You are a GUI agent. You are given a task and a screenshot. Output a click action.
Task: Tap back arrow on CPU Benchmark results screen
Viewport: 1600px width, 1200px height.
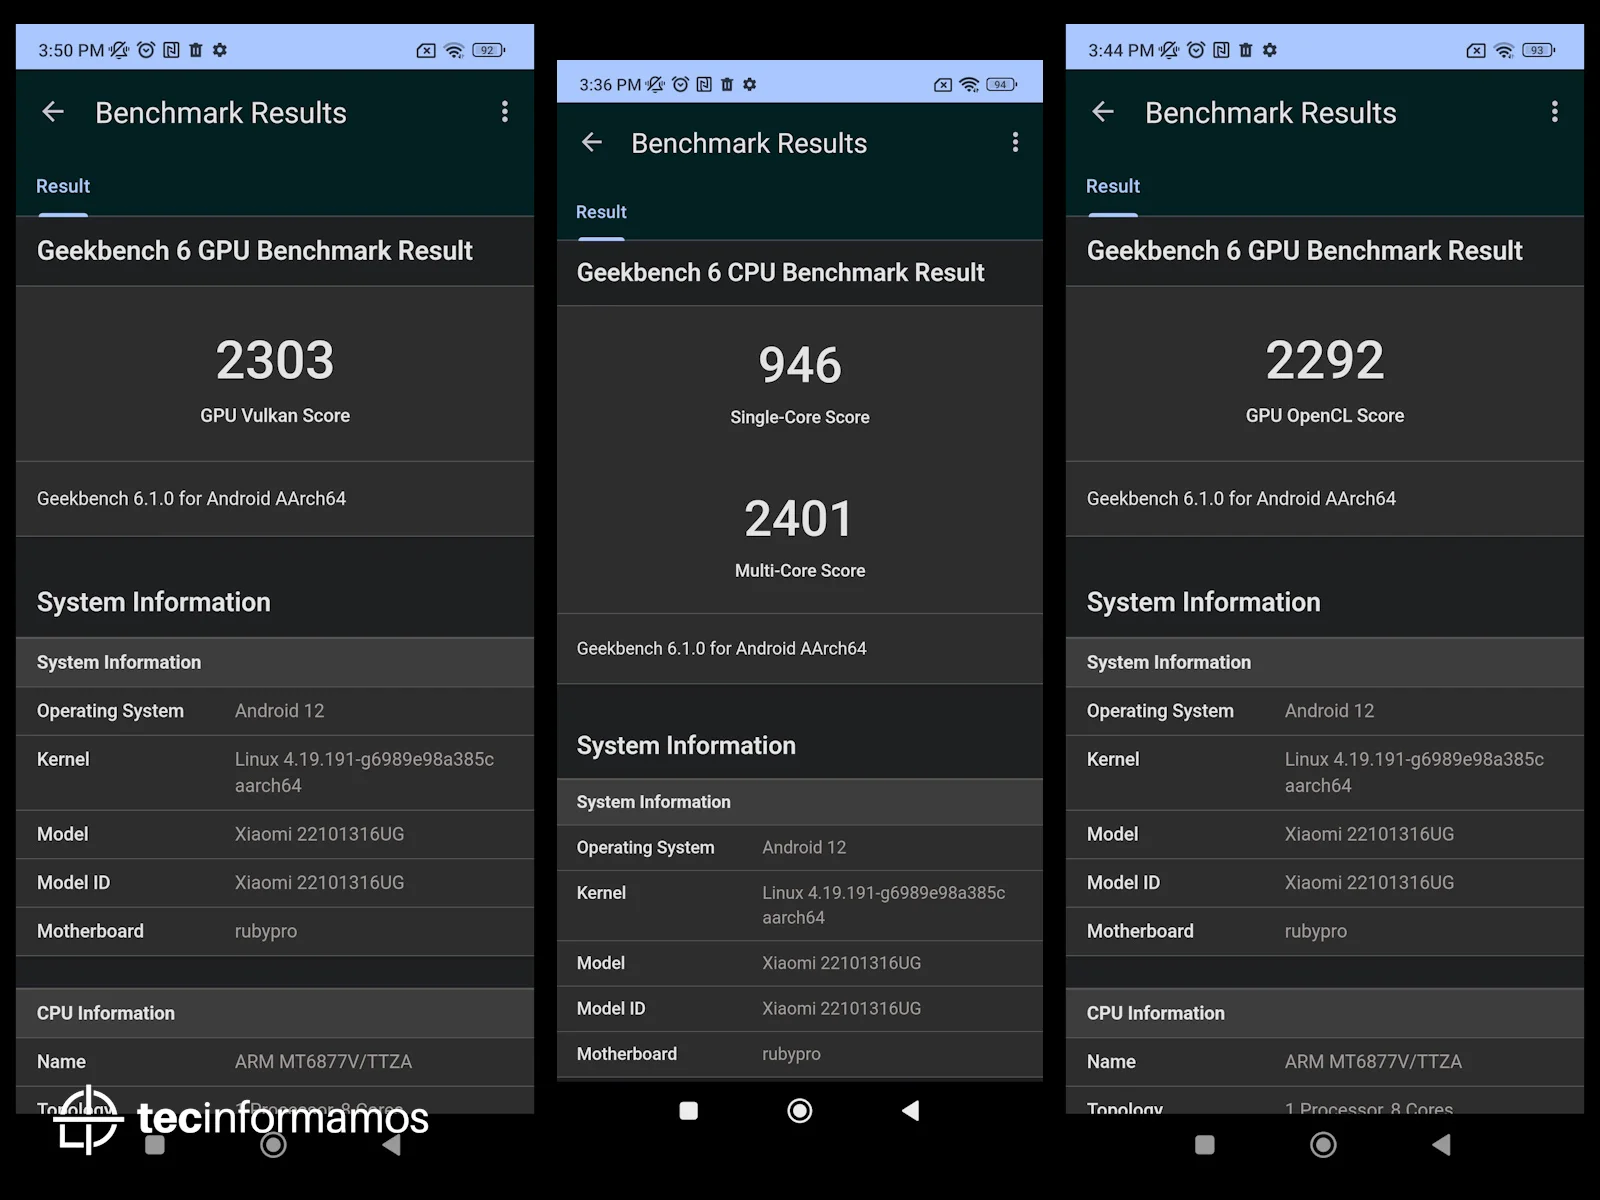pyautogui.click(x=592, y=143)
